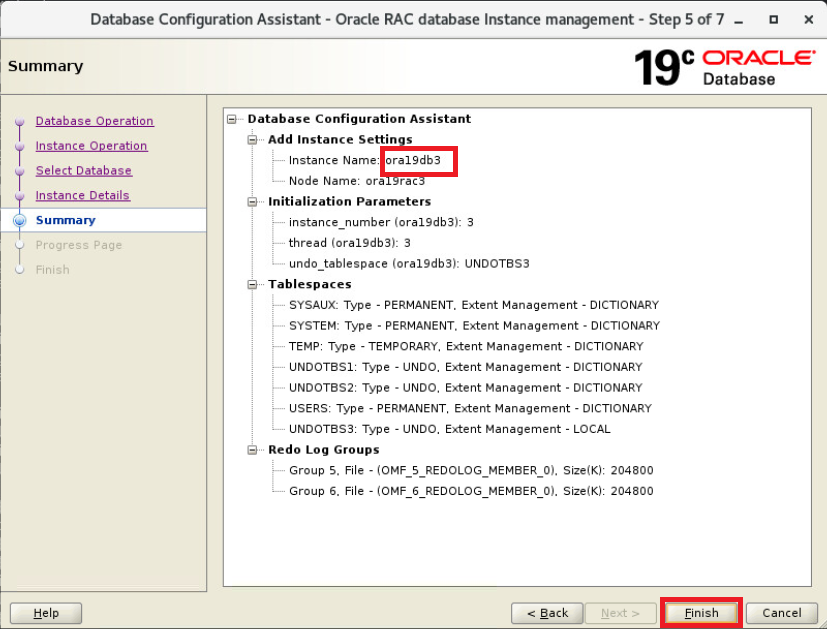
Task: Select the Summary step in sidebar
Action: (65, 220)
